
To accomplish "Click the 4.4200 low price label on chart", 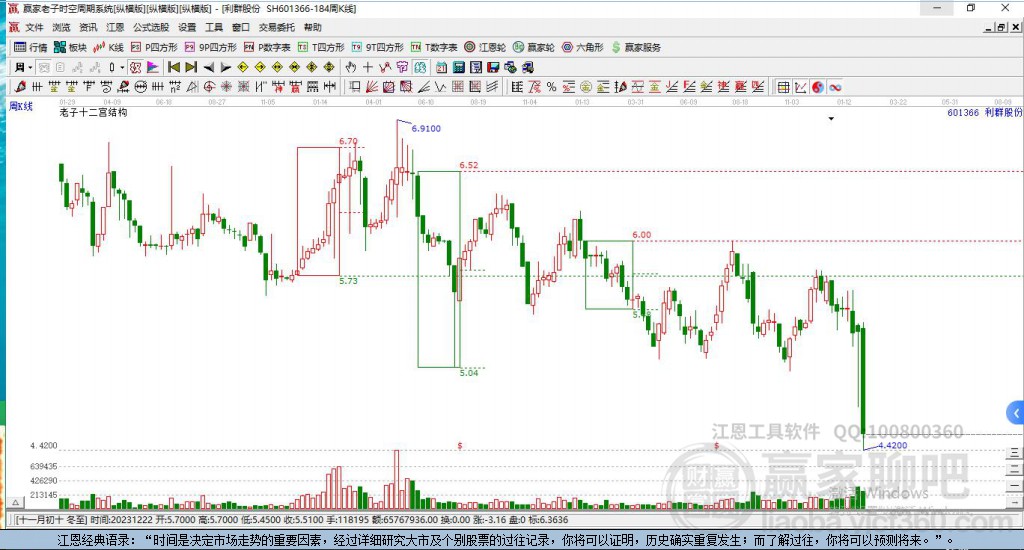I will [x=892, y=445].
